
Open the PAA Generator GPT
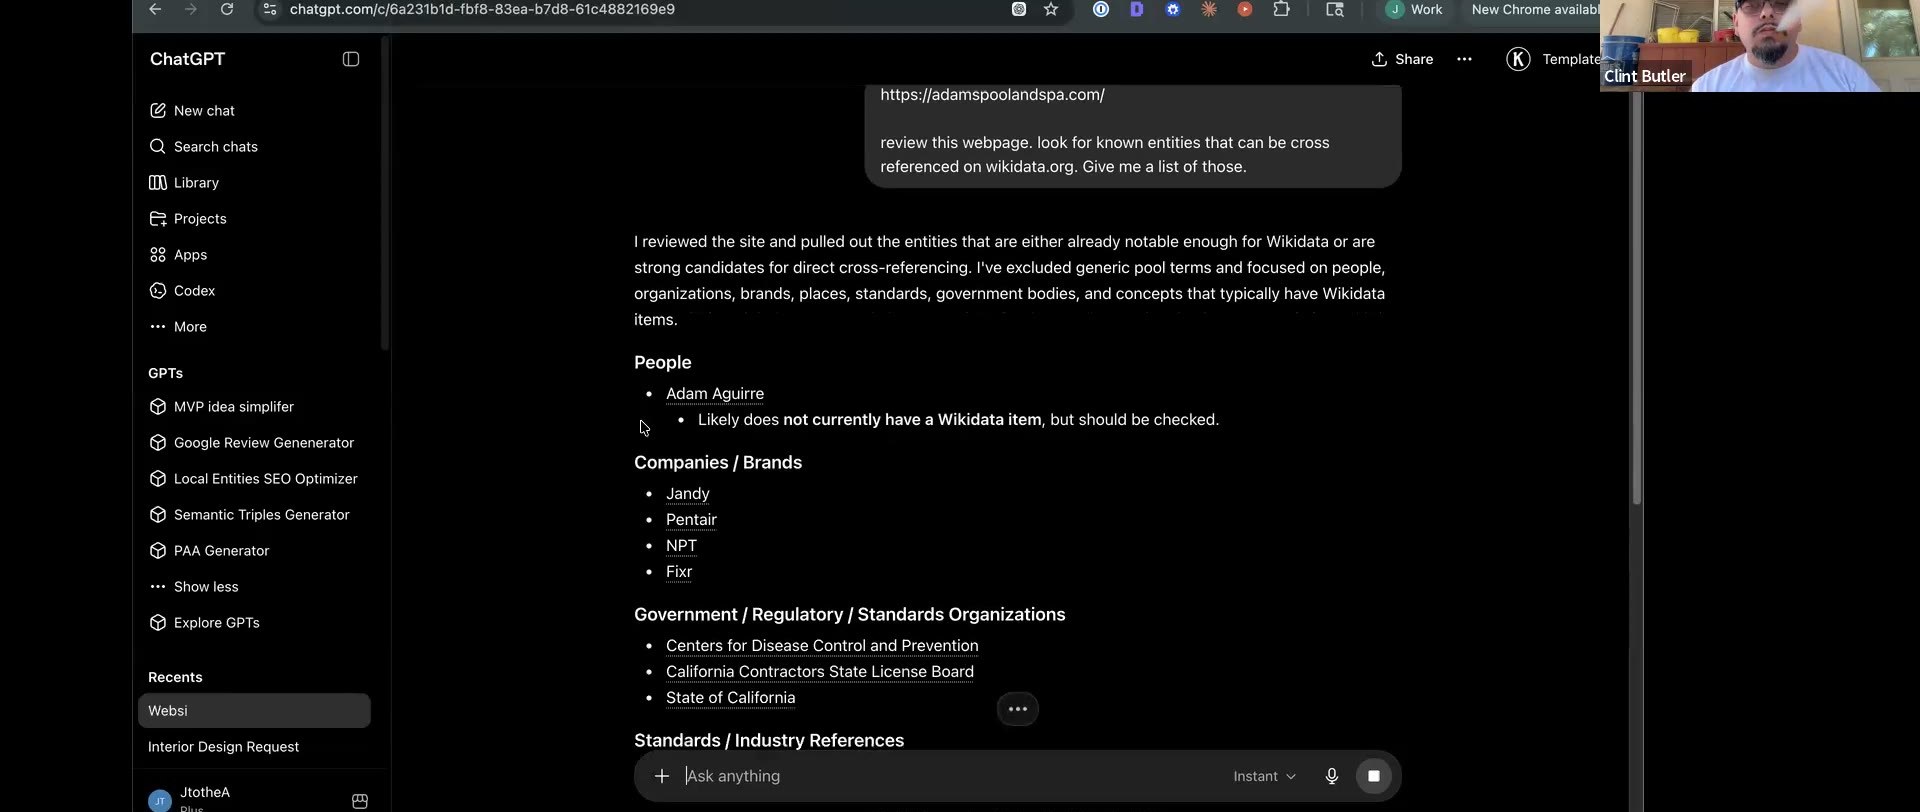point(254,551)
